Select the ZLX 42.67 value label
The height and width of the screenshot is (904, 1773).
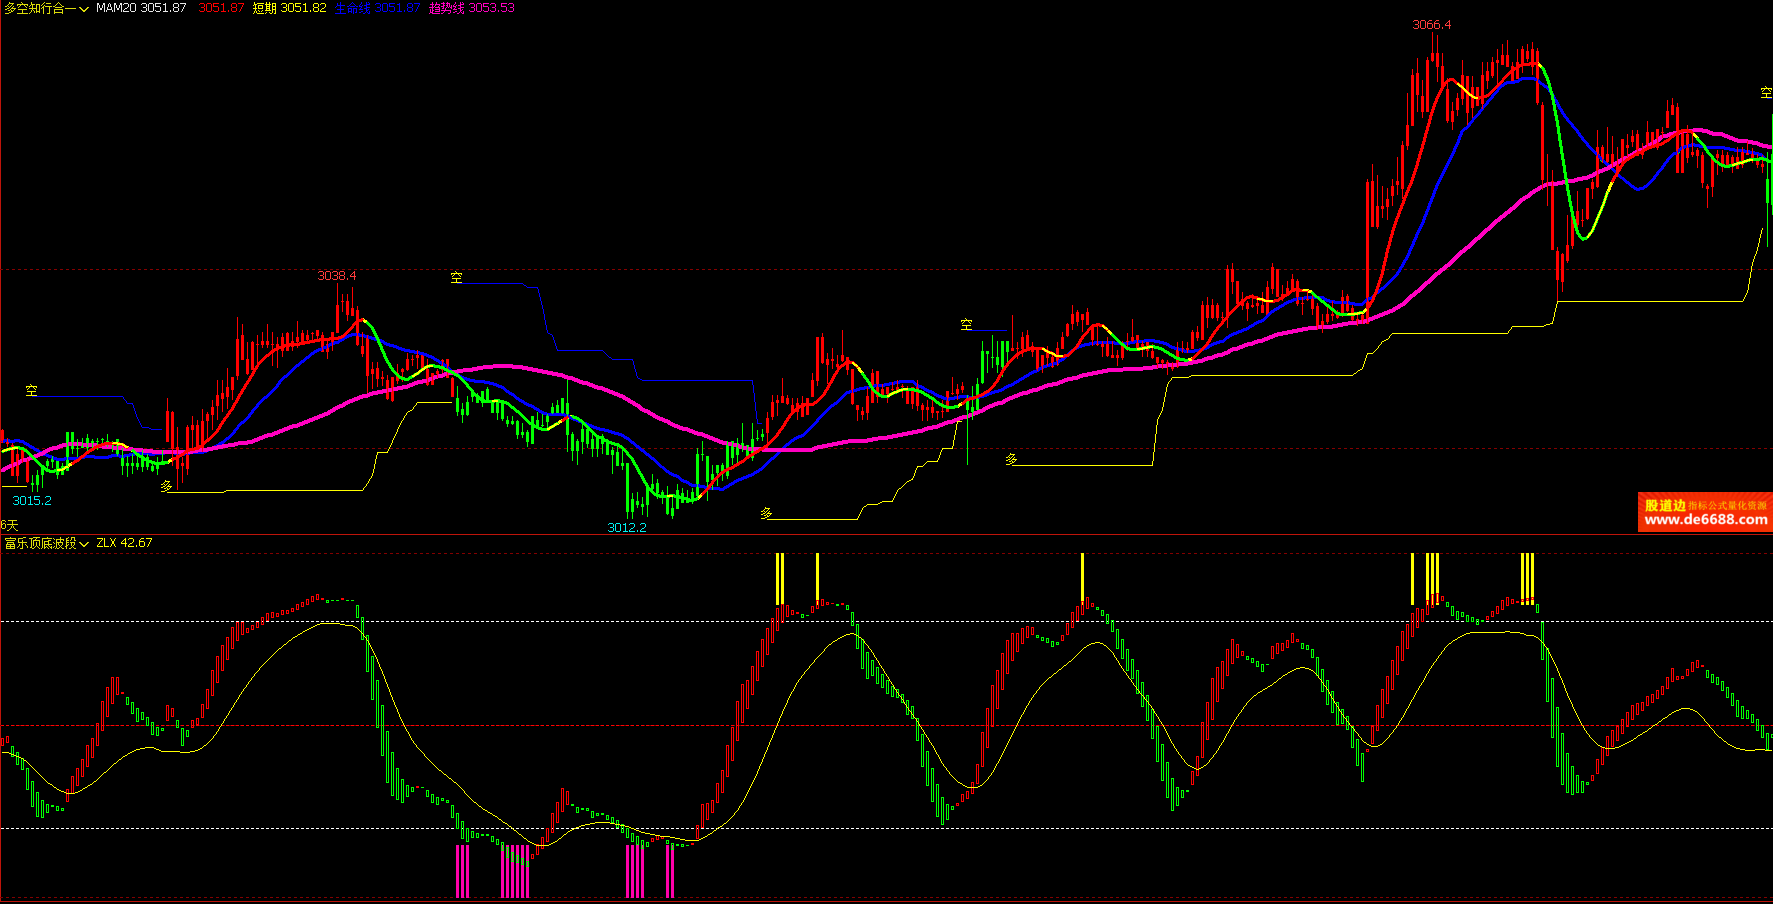(x=124, y=543)
